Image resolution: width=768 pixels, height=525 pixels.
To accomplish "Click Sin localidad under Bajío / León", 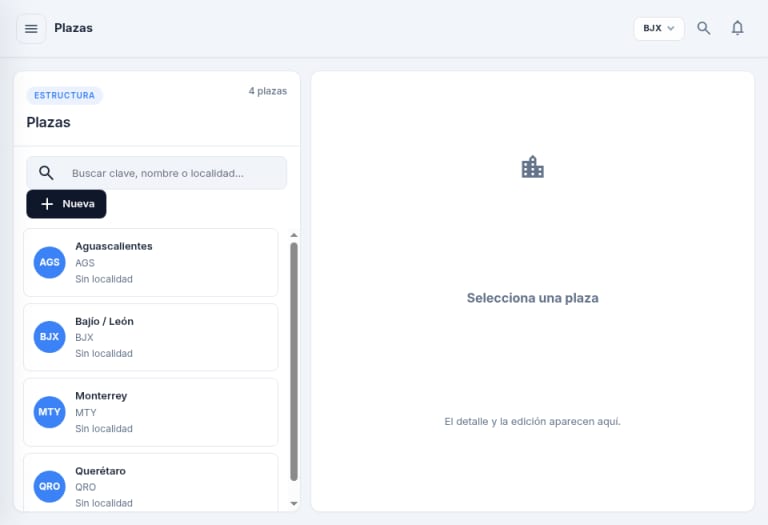I will [x=104, y=354].
